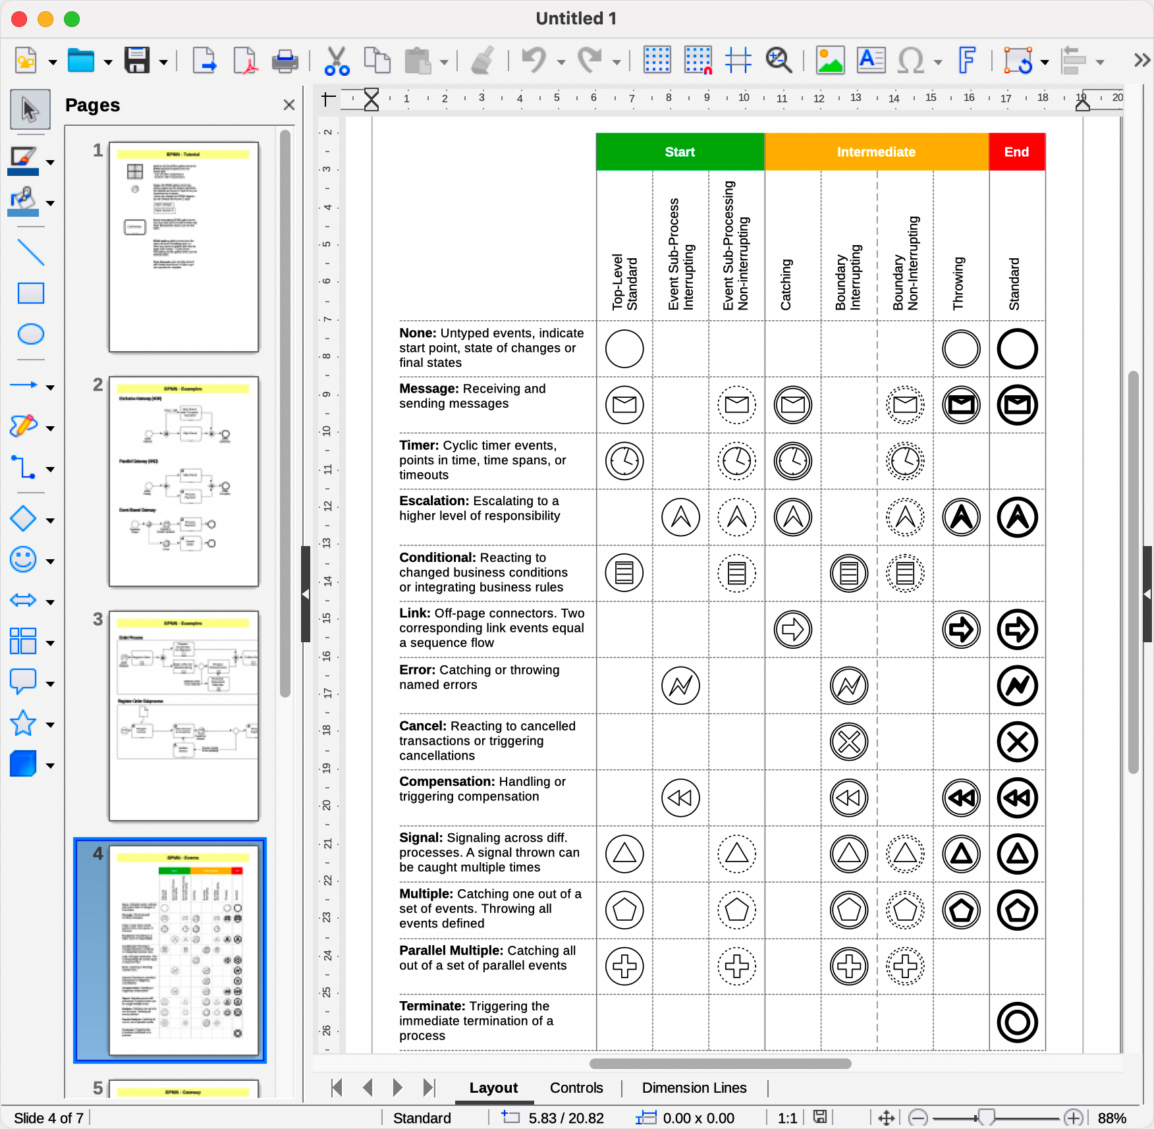Click the horizontal scrollbar under canvas
The image size is (1154, 1129).
click(x=720, y=1063)
